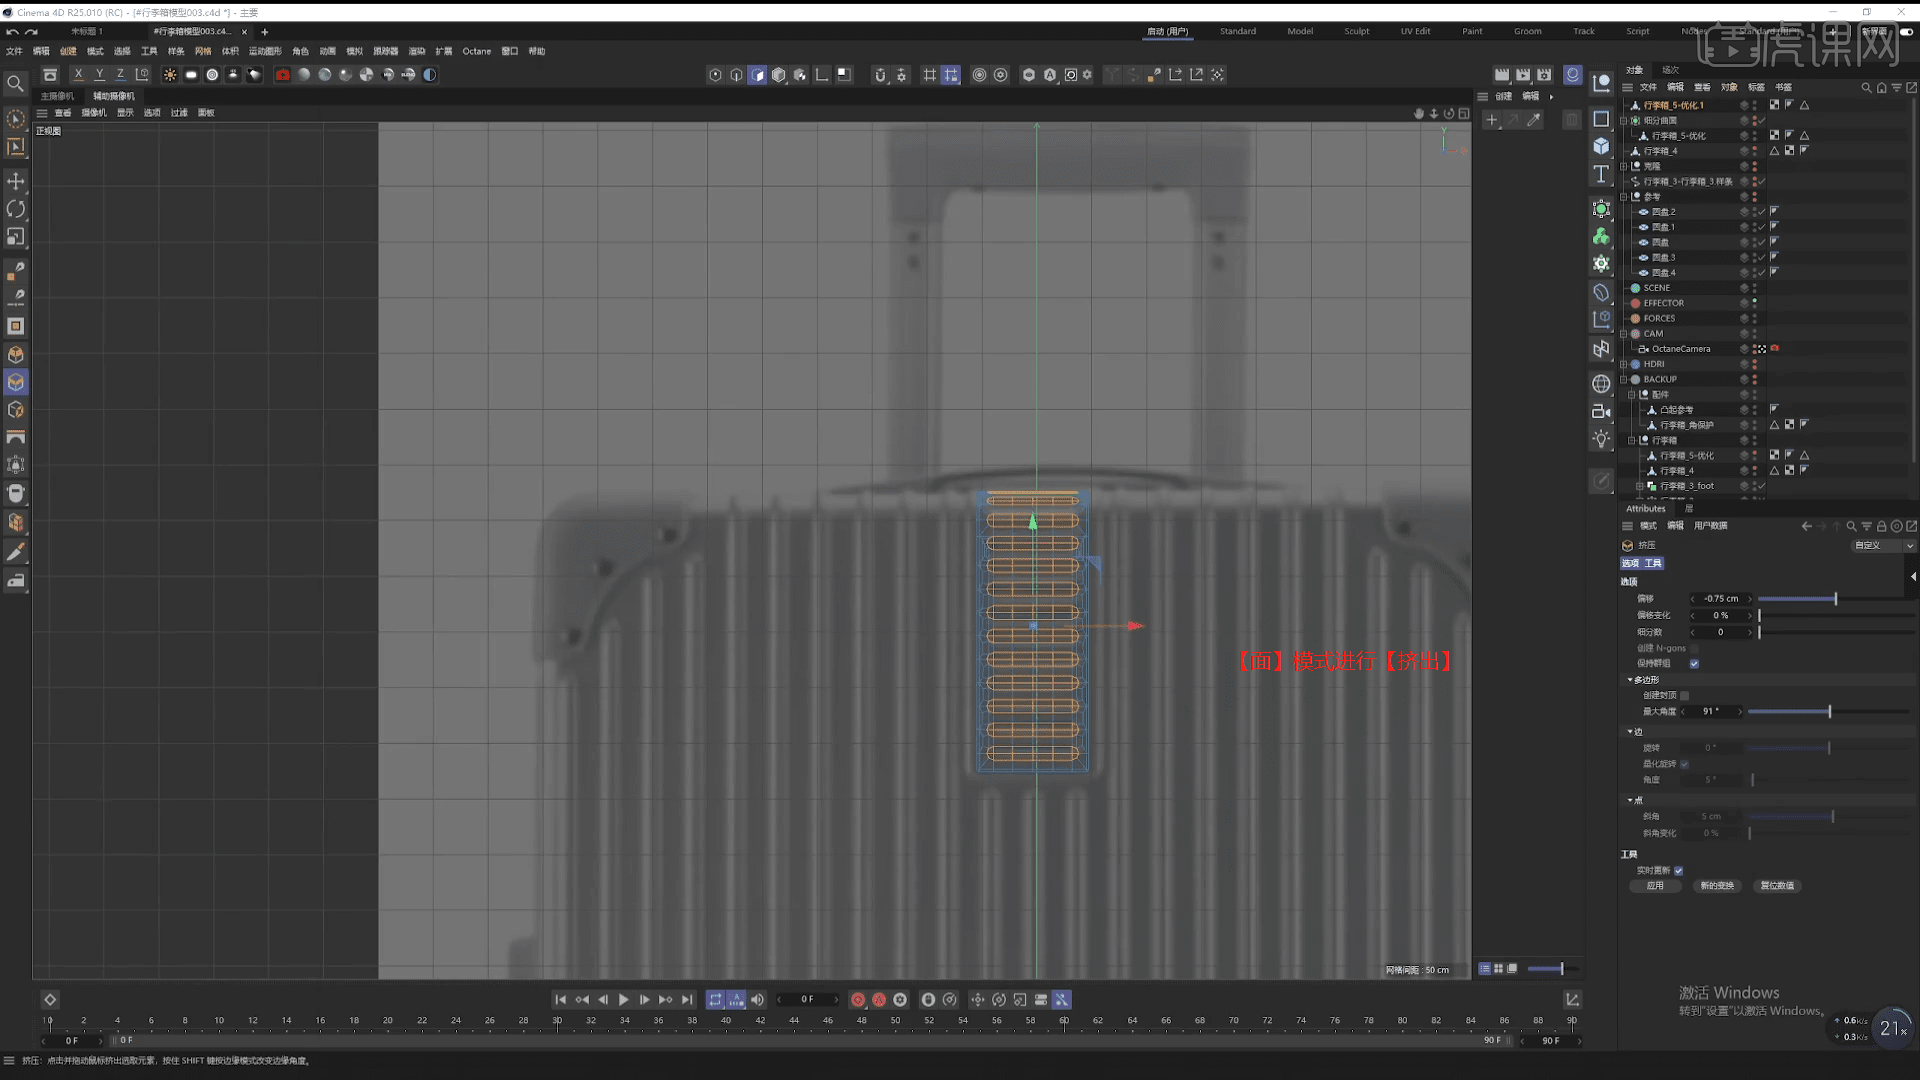The image size is (1920, 1080).
Task: Toggle 实时更新 checkbox
Action: click(1678, 871)
